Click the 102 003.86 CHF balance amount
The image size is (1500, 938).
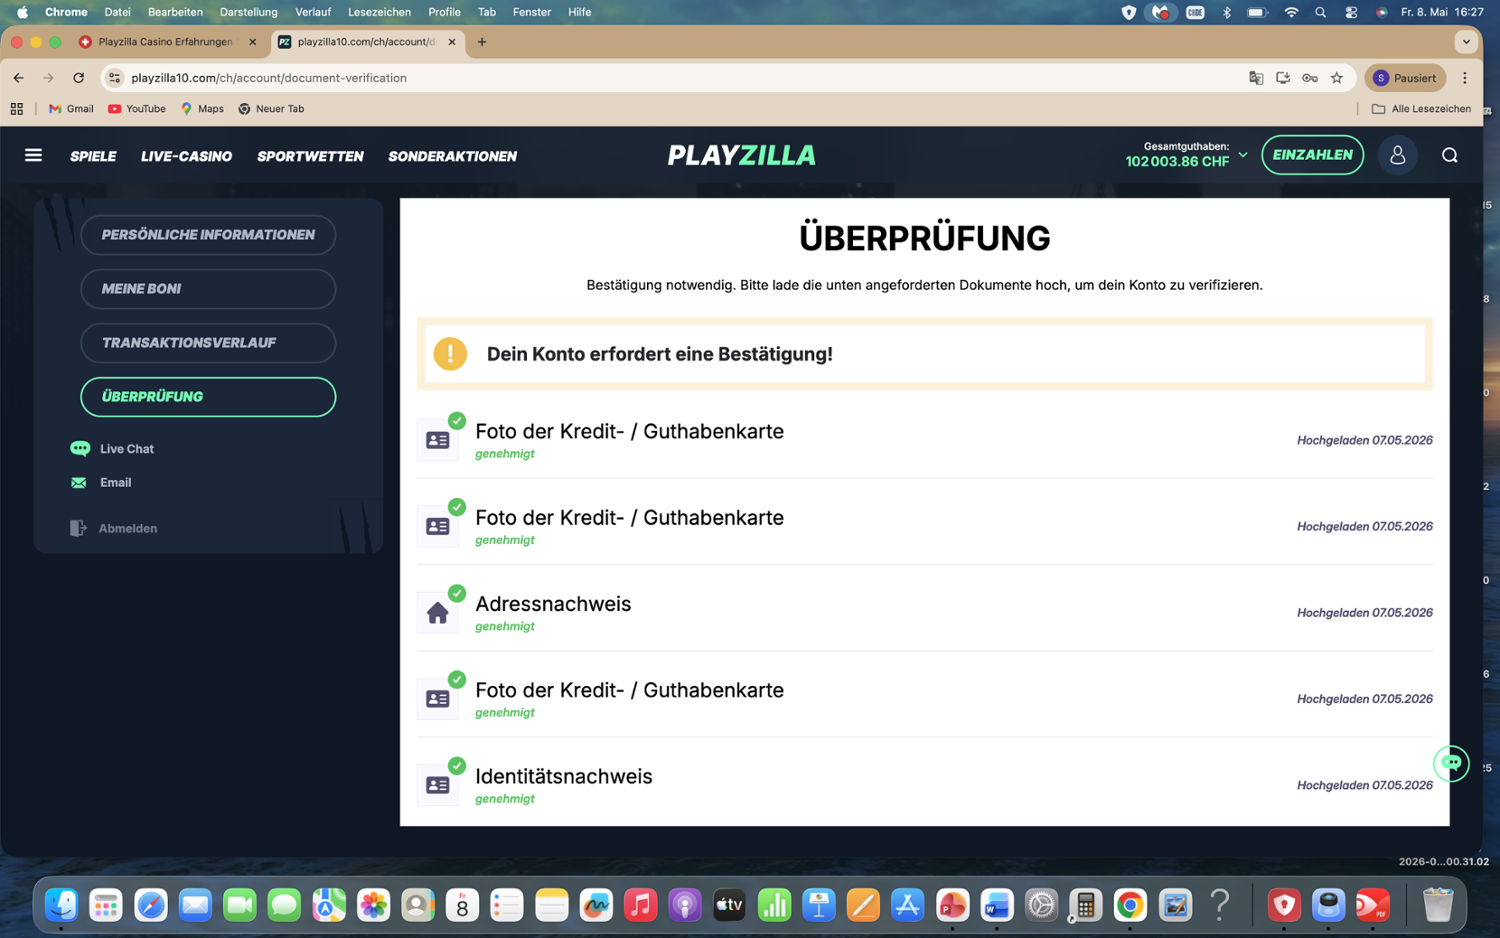click(1177, 162)
